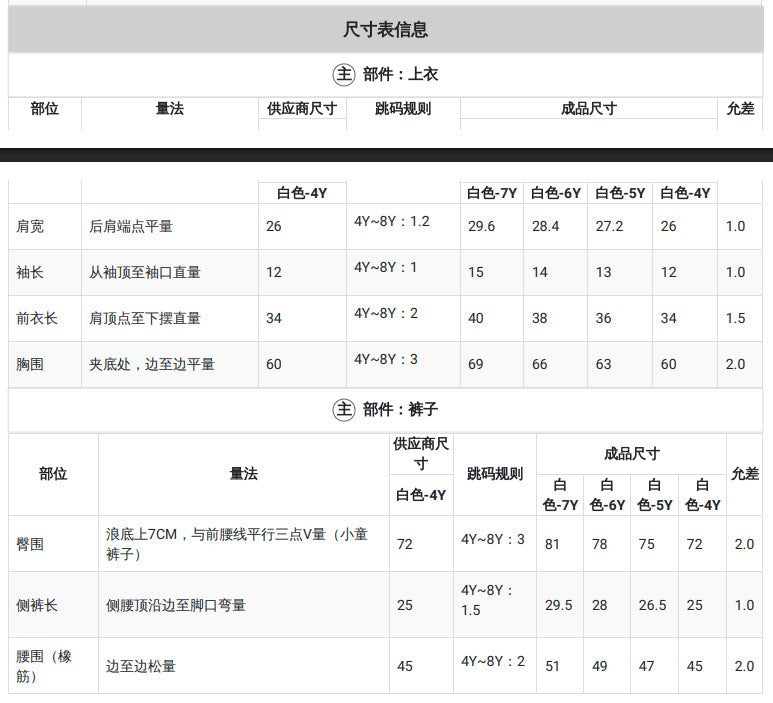Click the 主 icon beside 部件：裤子
This screenshot has width=773, height=703.
click(x=344, y=409)
